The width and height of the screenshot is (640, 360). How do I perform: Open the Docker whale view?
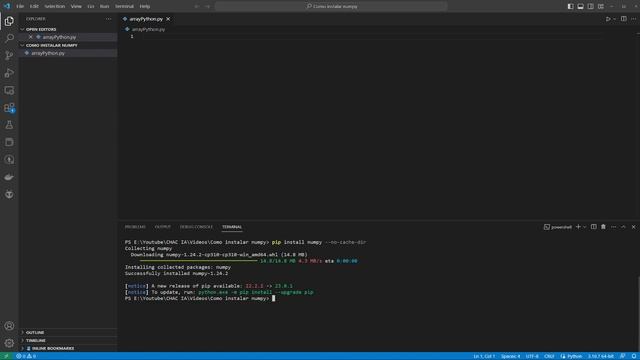(x=9, y=177)
